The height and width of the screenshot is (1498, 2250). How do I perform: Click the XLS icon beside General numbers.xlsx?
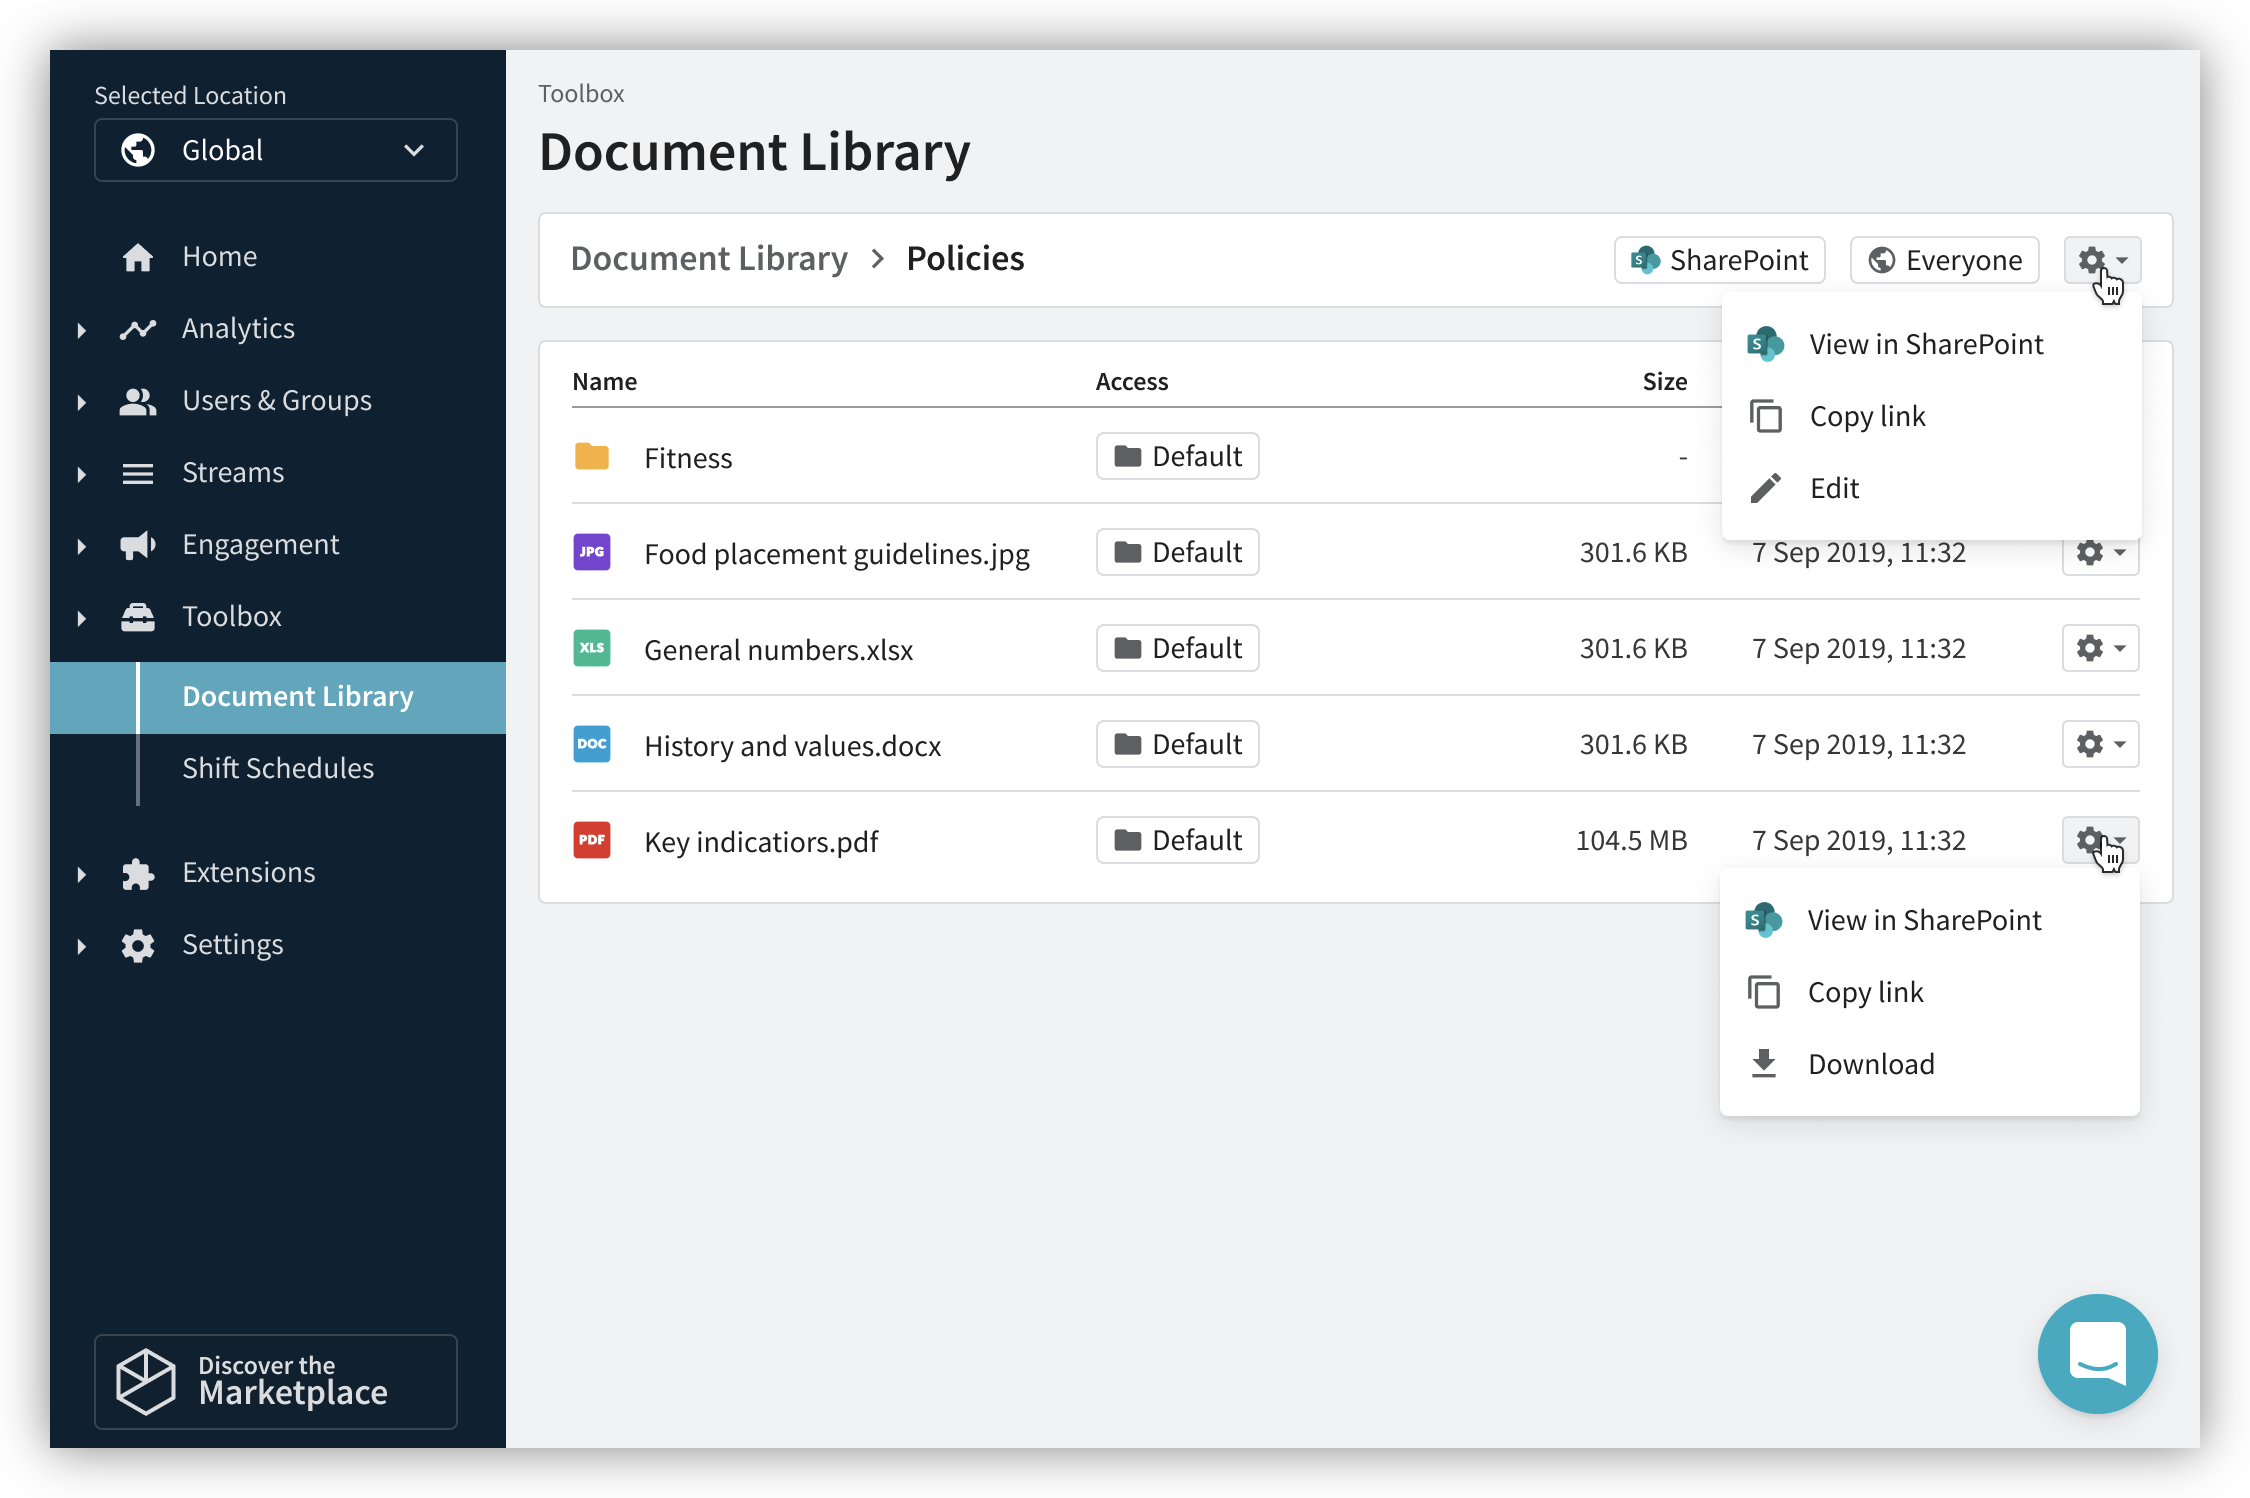[592, 648]
